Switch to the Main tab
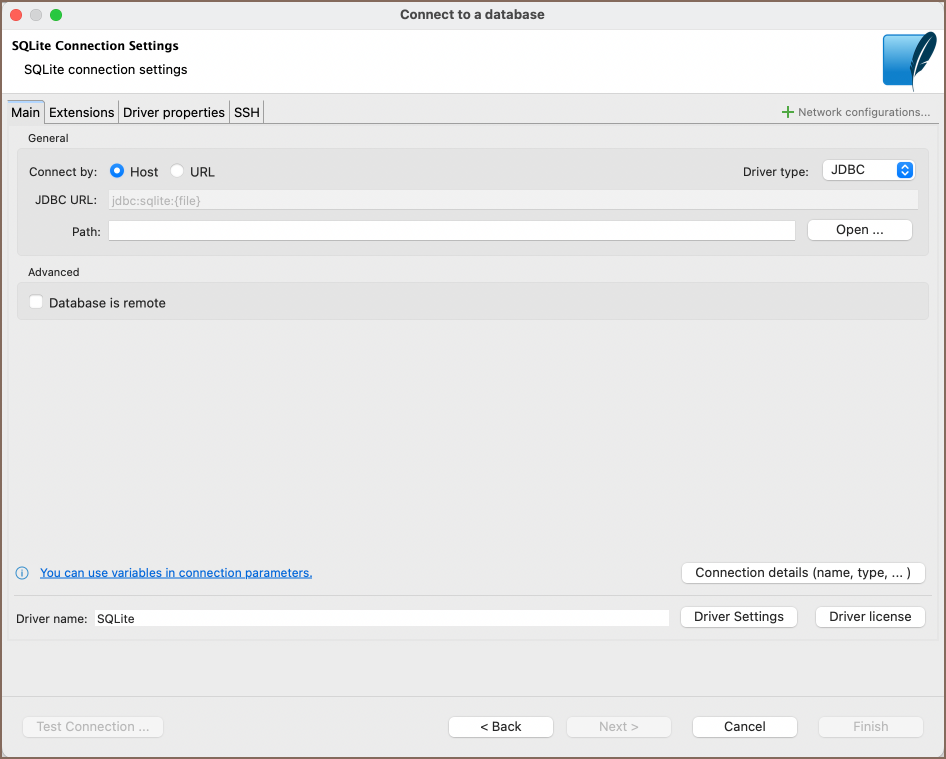Screen dimensions: 946x759 point(25,112)
